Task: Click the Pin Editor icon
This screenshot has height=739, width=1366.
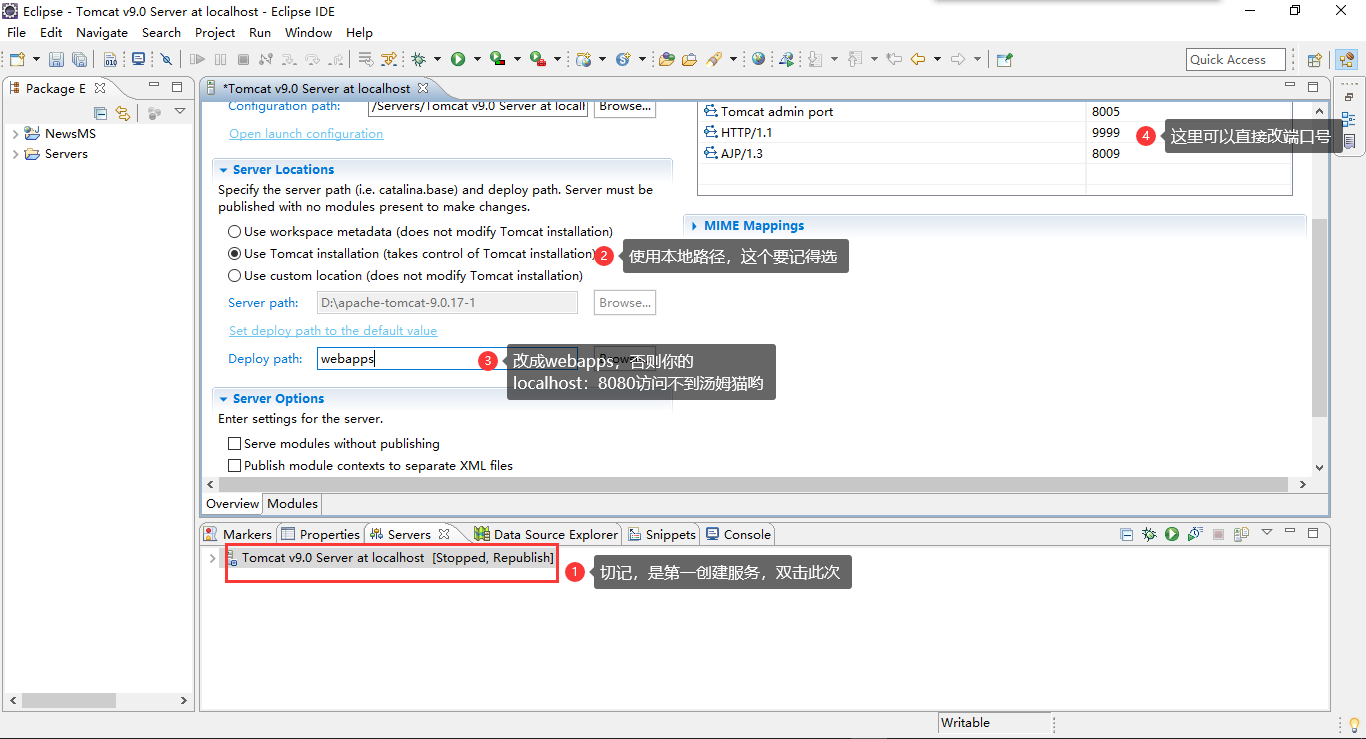Action: point(1004,59)
